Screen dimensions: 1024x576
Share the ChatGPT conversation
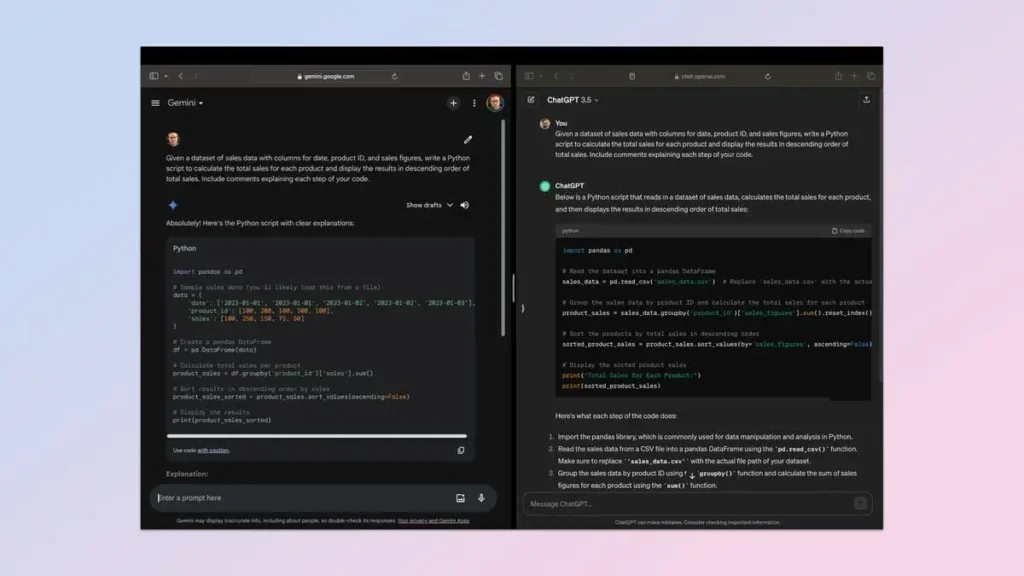[865, 100]
